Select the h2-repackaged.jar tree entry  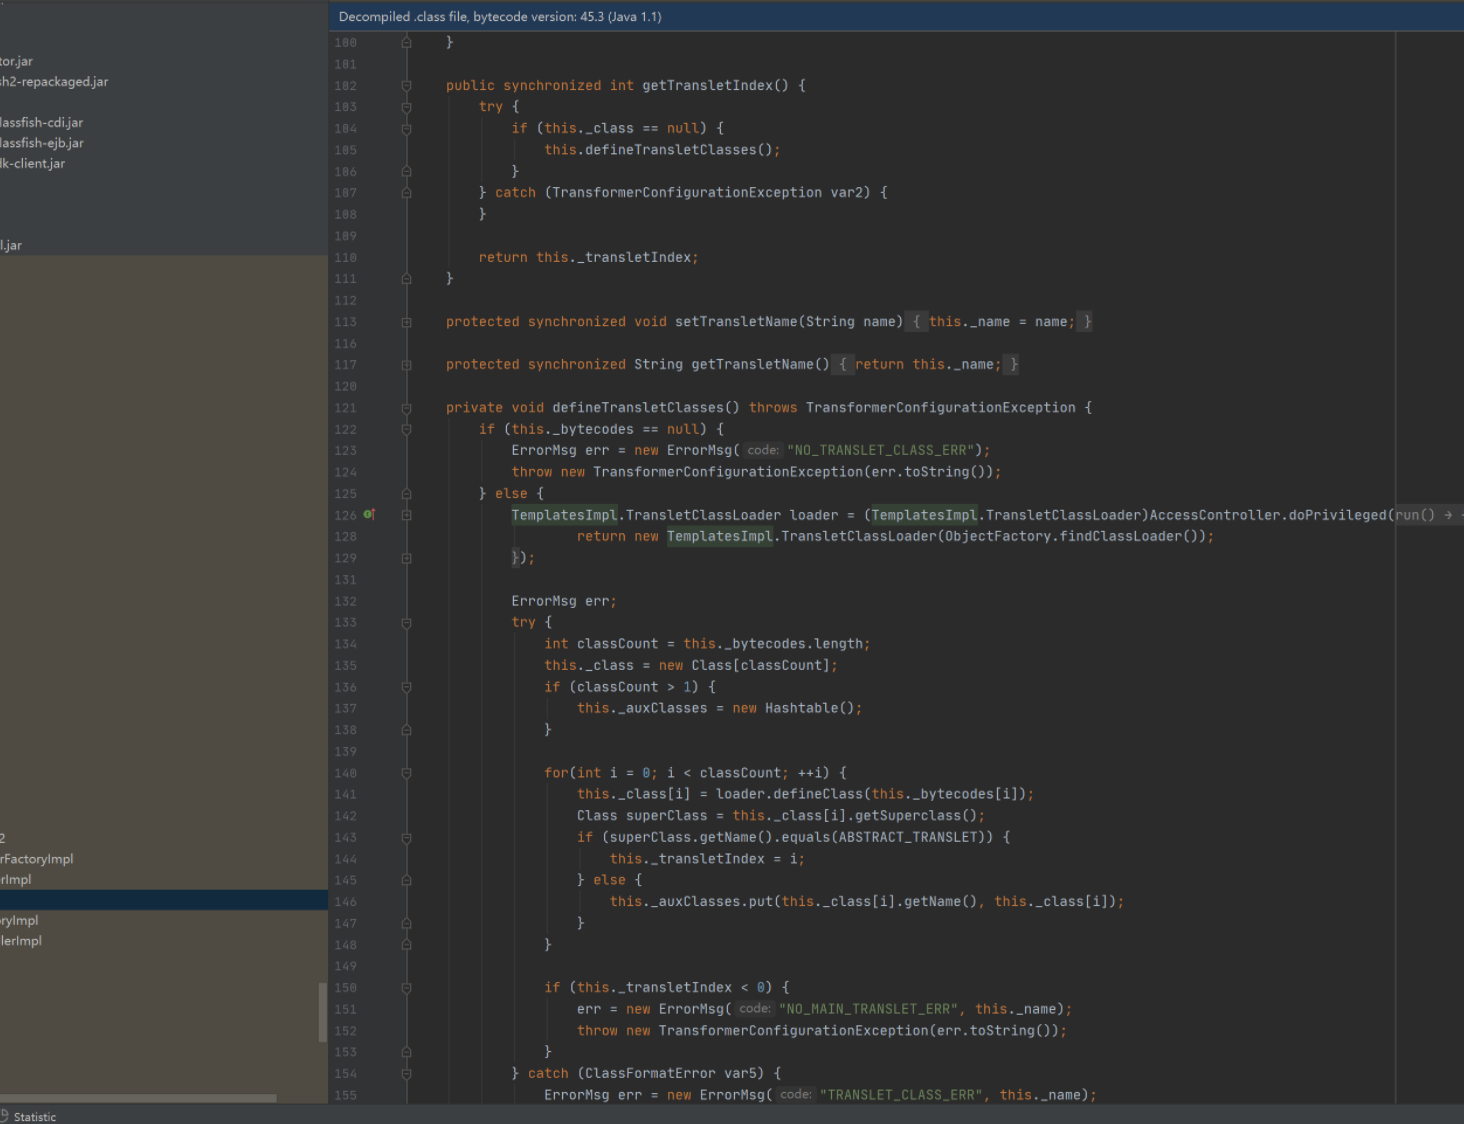[x=54, y=82]
